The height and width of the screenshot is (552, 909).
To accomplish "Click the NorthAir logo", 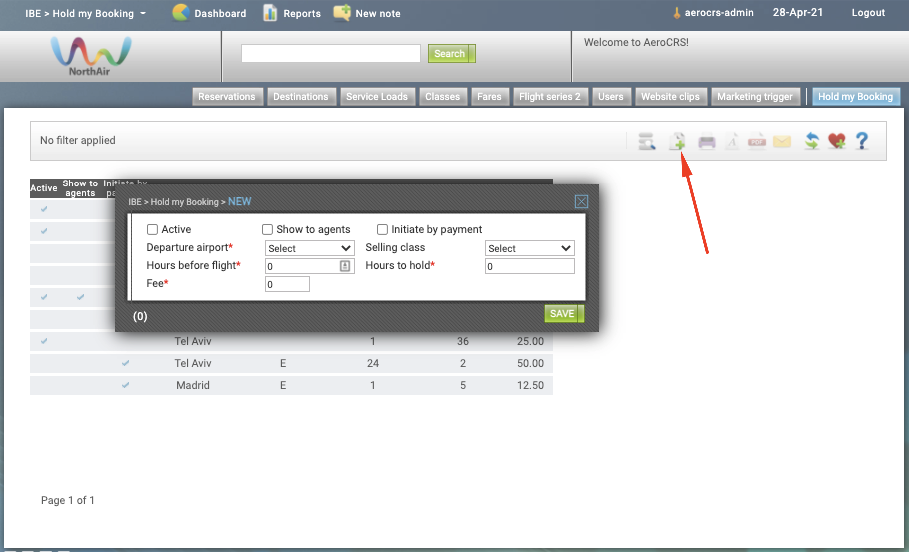I will [90, 56].
